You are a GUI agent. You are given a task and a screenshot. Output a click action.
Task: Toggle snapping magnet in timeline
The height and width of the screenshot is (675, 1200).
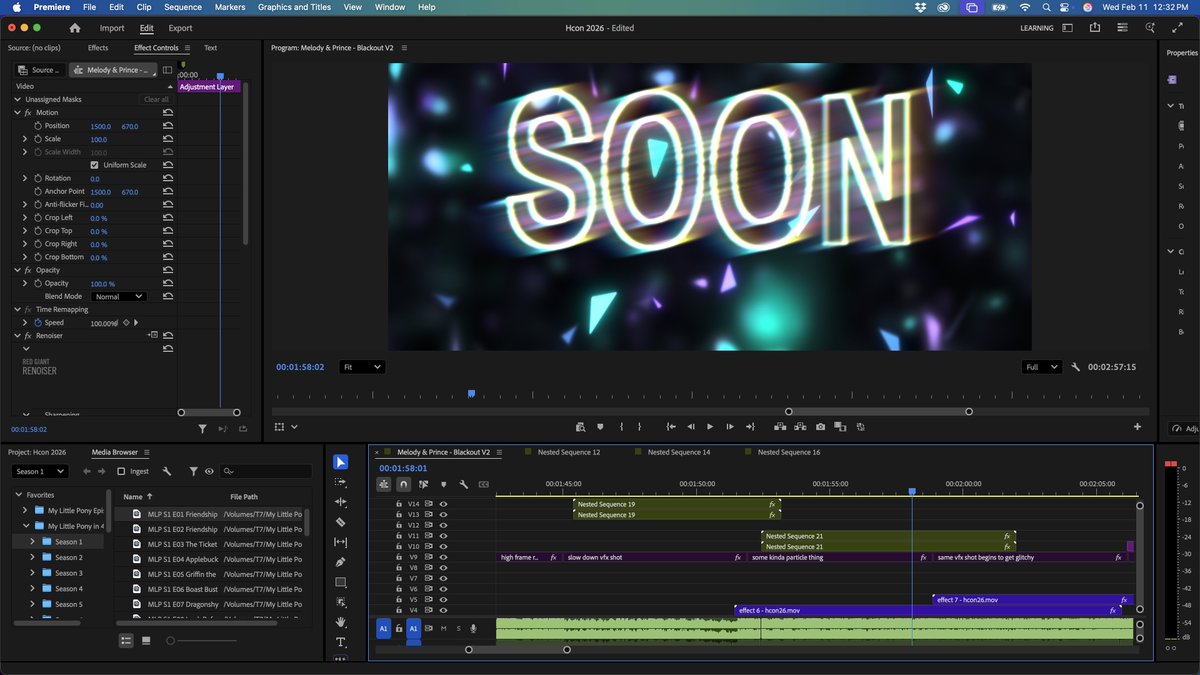pyautogui.click(x=403, y=484)
